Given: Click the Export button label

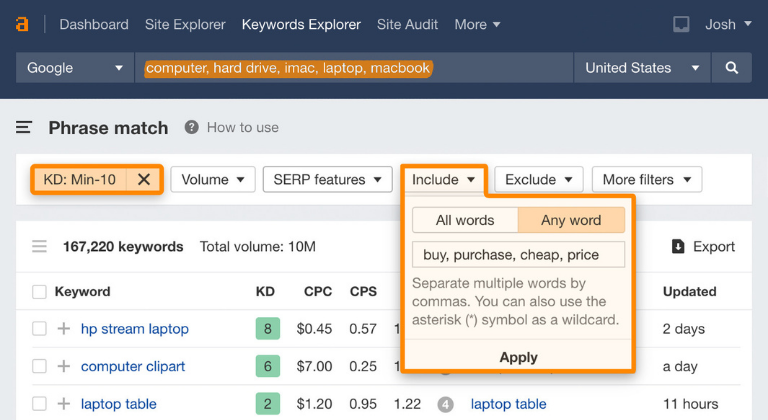Looking at the screenshot, I should pos(714,246).
